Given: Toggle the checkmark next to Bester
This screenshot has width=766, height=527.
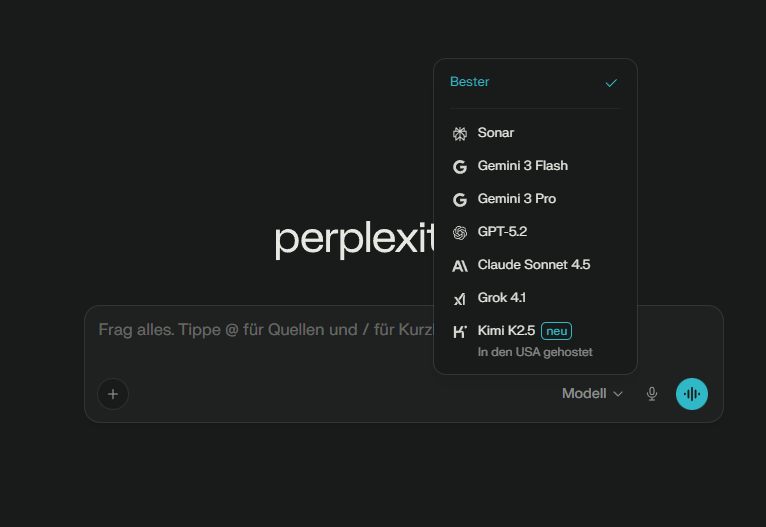Looking at the screenshot, I should click(x=611, y=82).
